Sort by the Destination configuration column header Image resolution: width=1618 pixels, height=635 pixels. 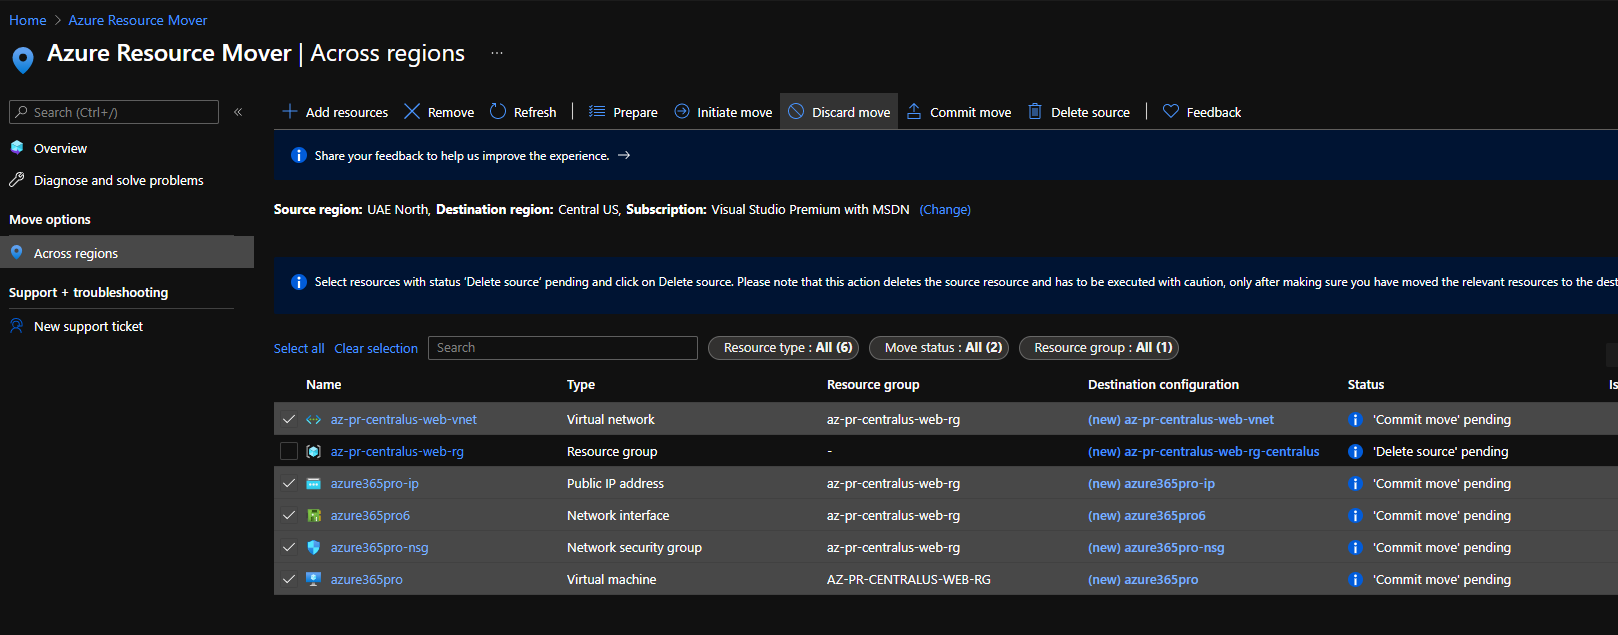point(1163,385)
